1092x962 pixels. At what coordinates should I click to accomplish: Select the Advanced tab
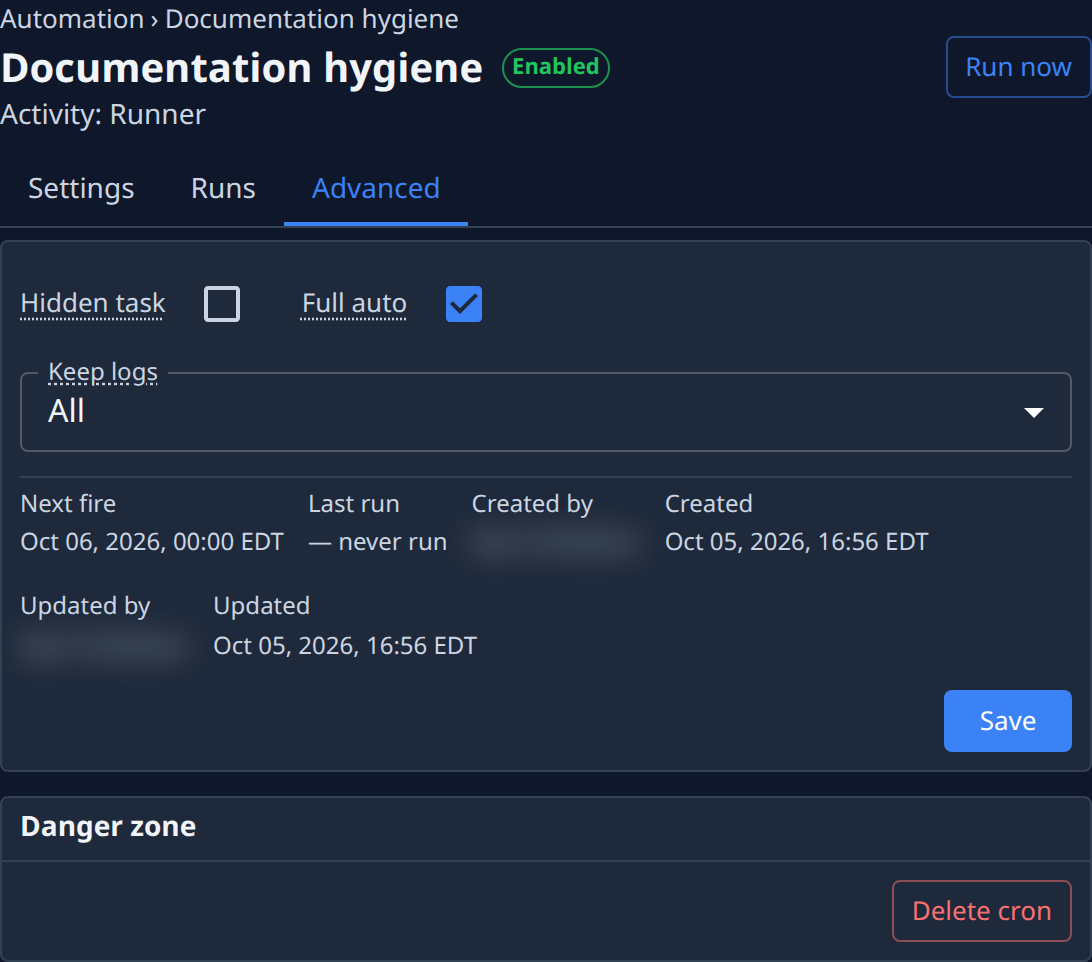click(376, 189)
